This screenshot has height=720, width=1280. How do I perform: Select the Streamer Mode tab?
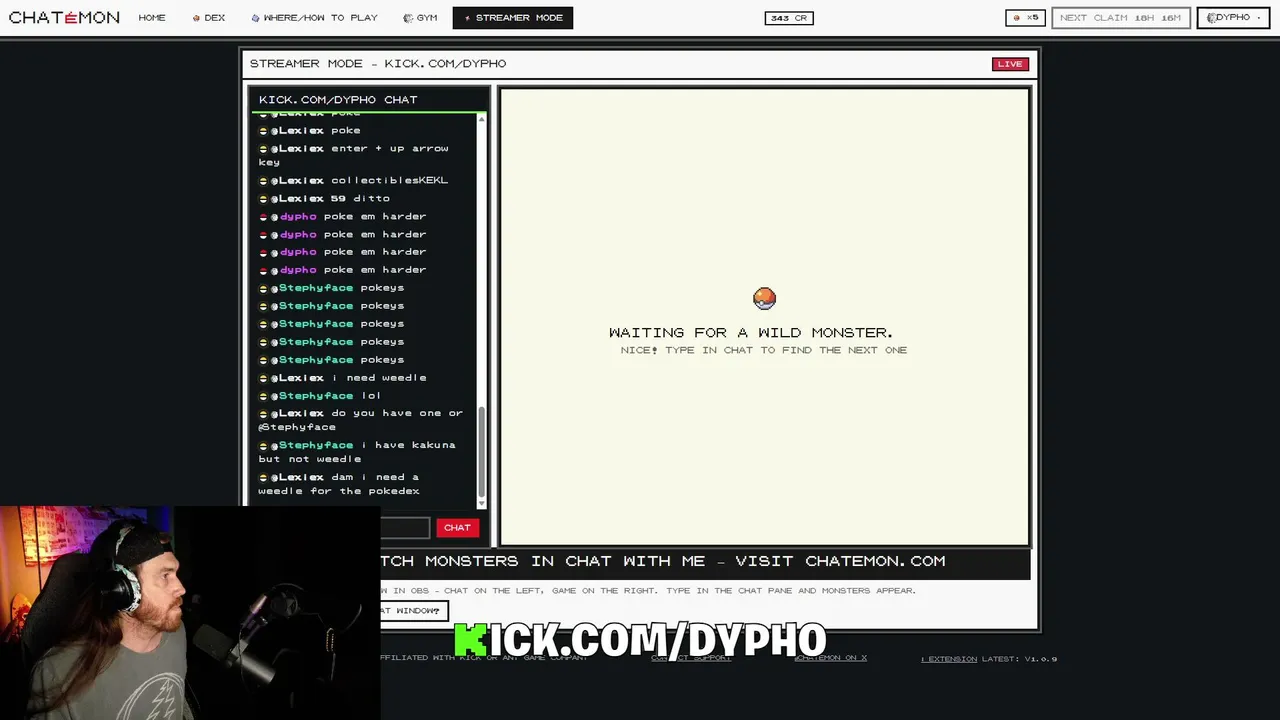pyautogui.click(x=513, y=18)
